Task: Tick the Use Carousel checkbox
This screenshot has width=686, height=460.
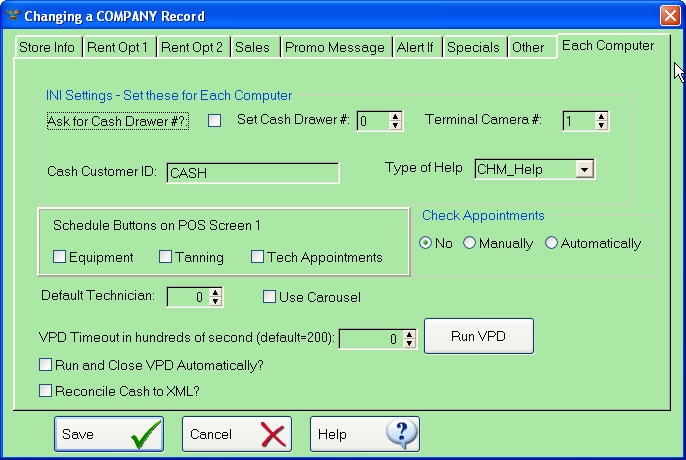Action: coord(269,296)
